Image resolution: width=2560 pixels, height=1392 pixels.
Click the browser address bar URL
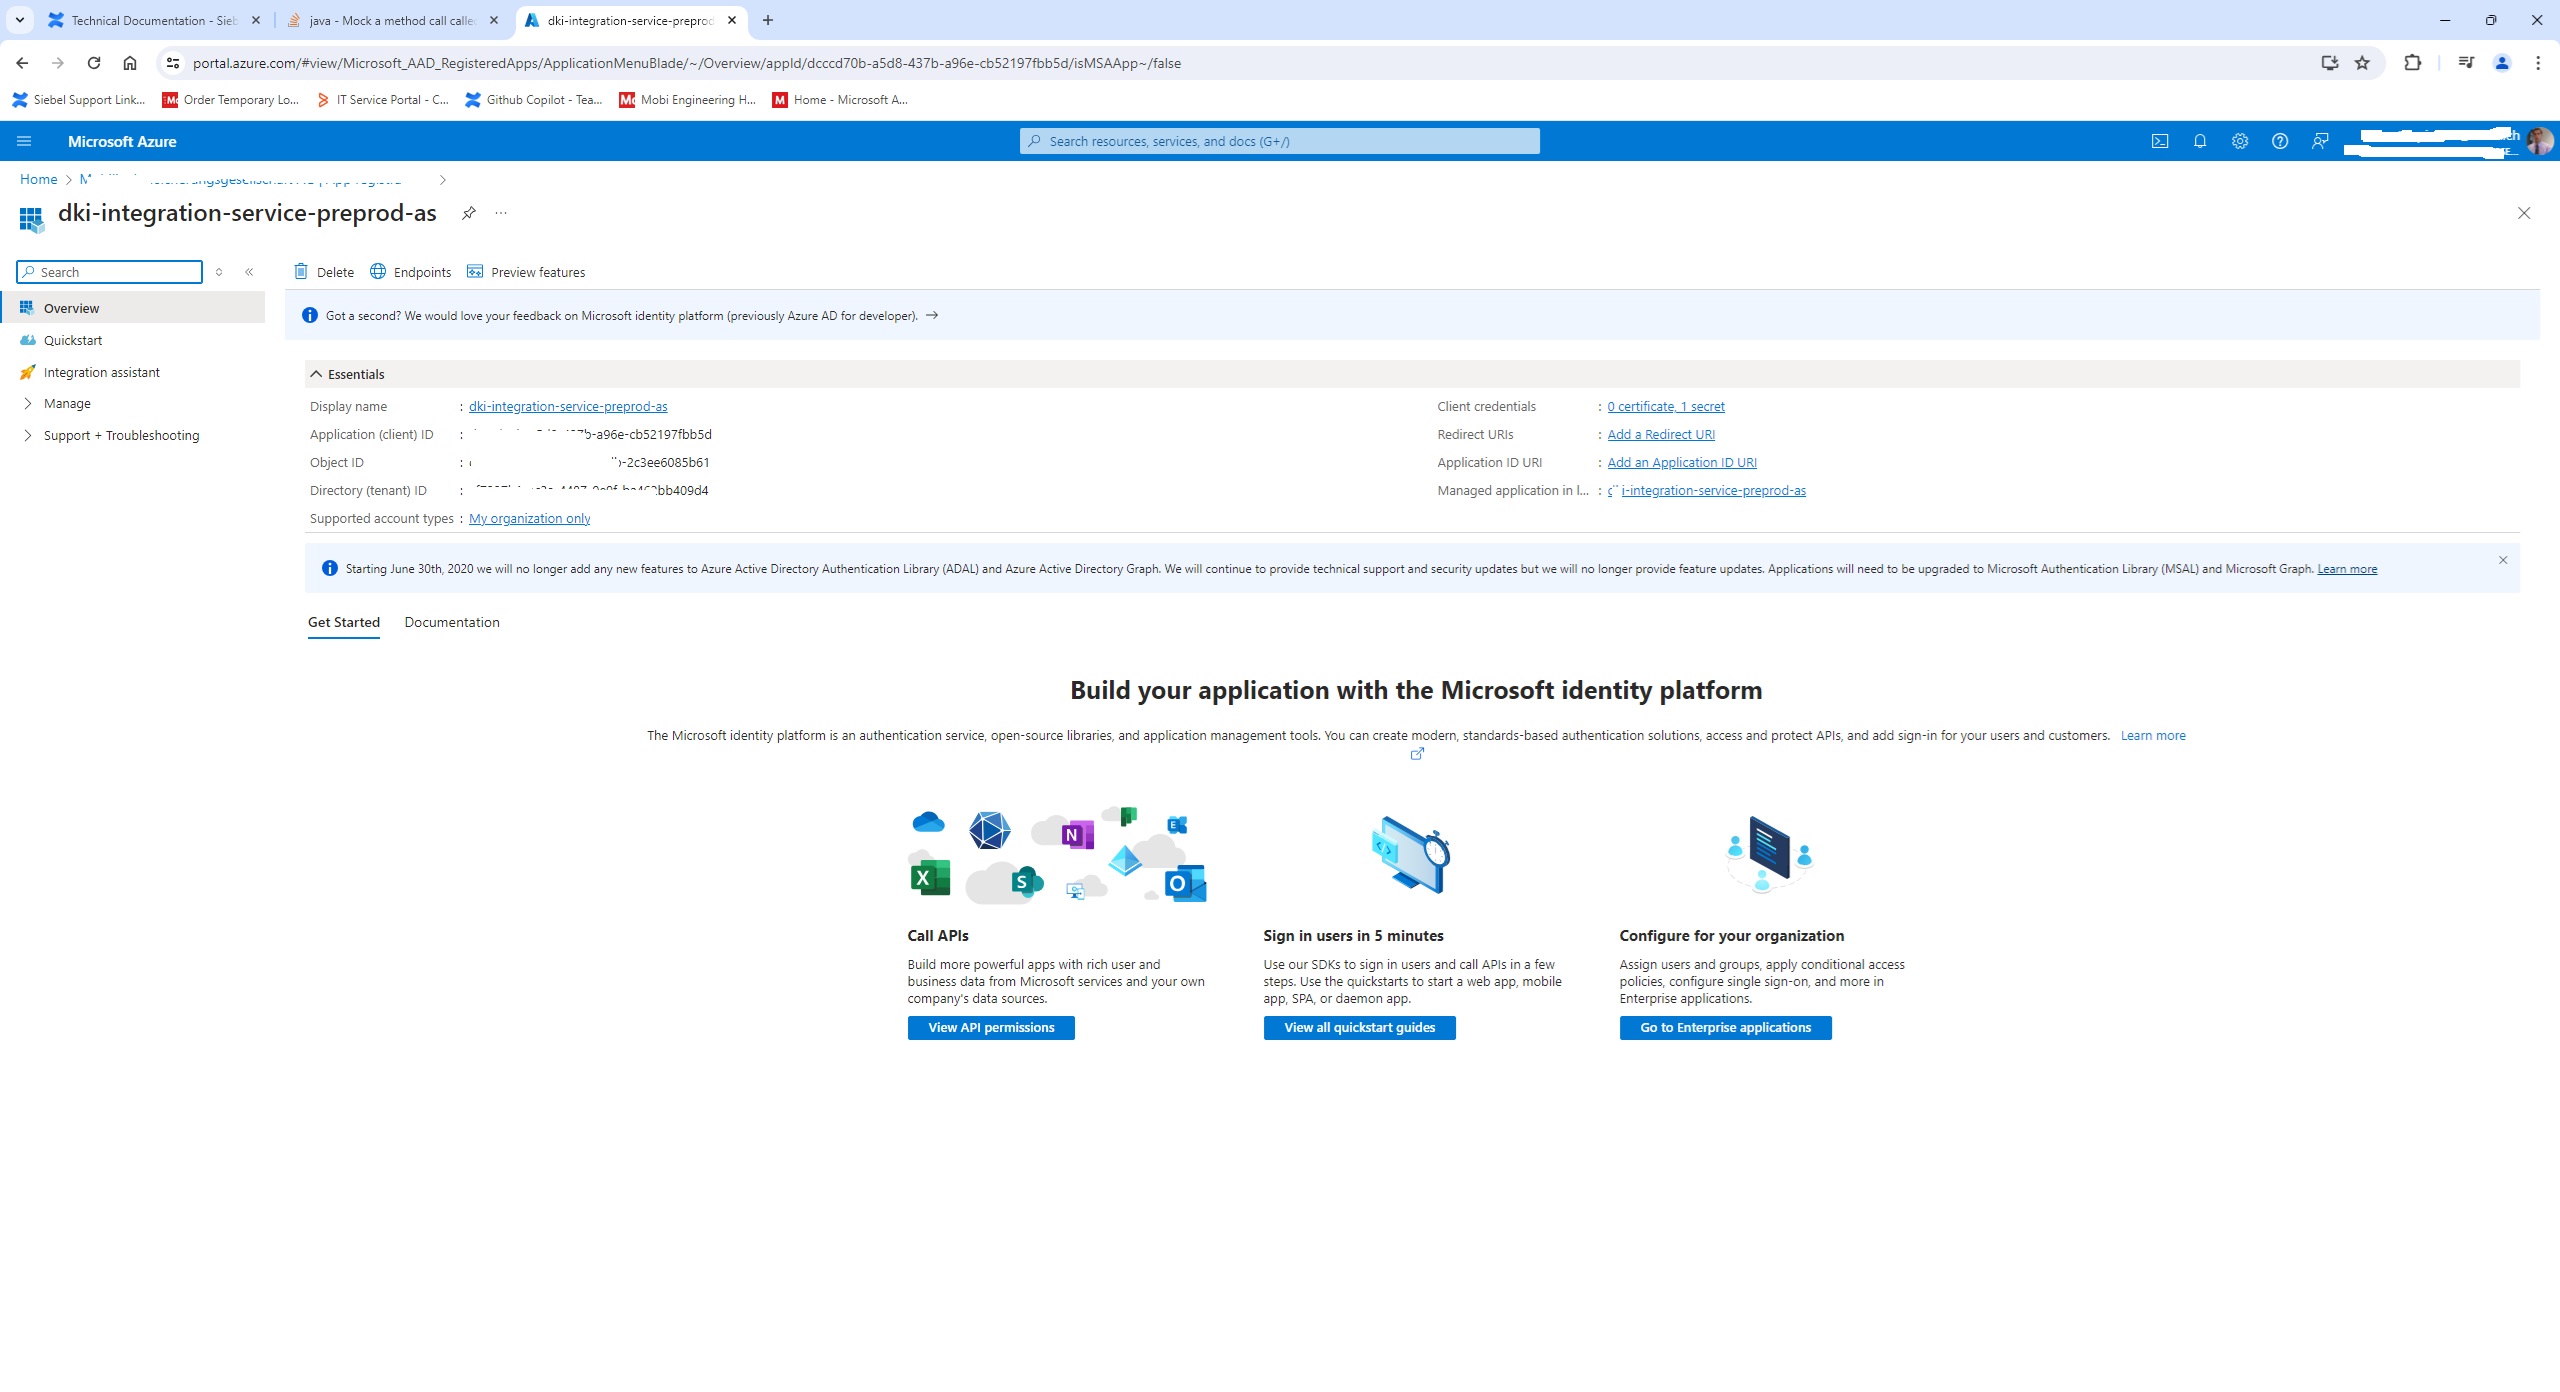coord(686,63)
